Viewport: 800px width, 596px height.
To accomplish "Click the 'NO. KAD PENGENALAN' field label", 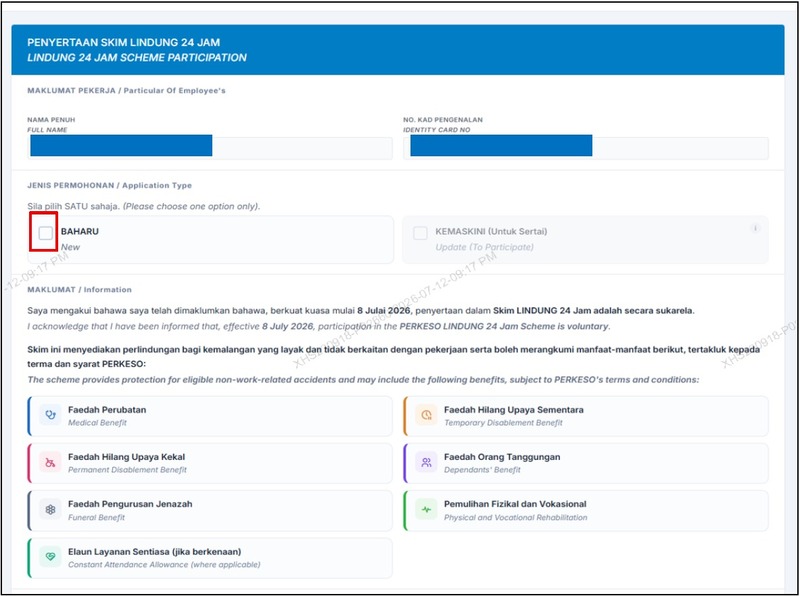I will pyautogui.click(x=443, y=119).
